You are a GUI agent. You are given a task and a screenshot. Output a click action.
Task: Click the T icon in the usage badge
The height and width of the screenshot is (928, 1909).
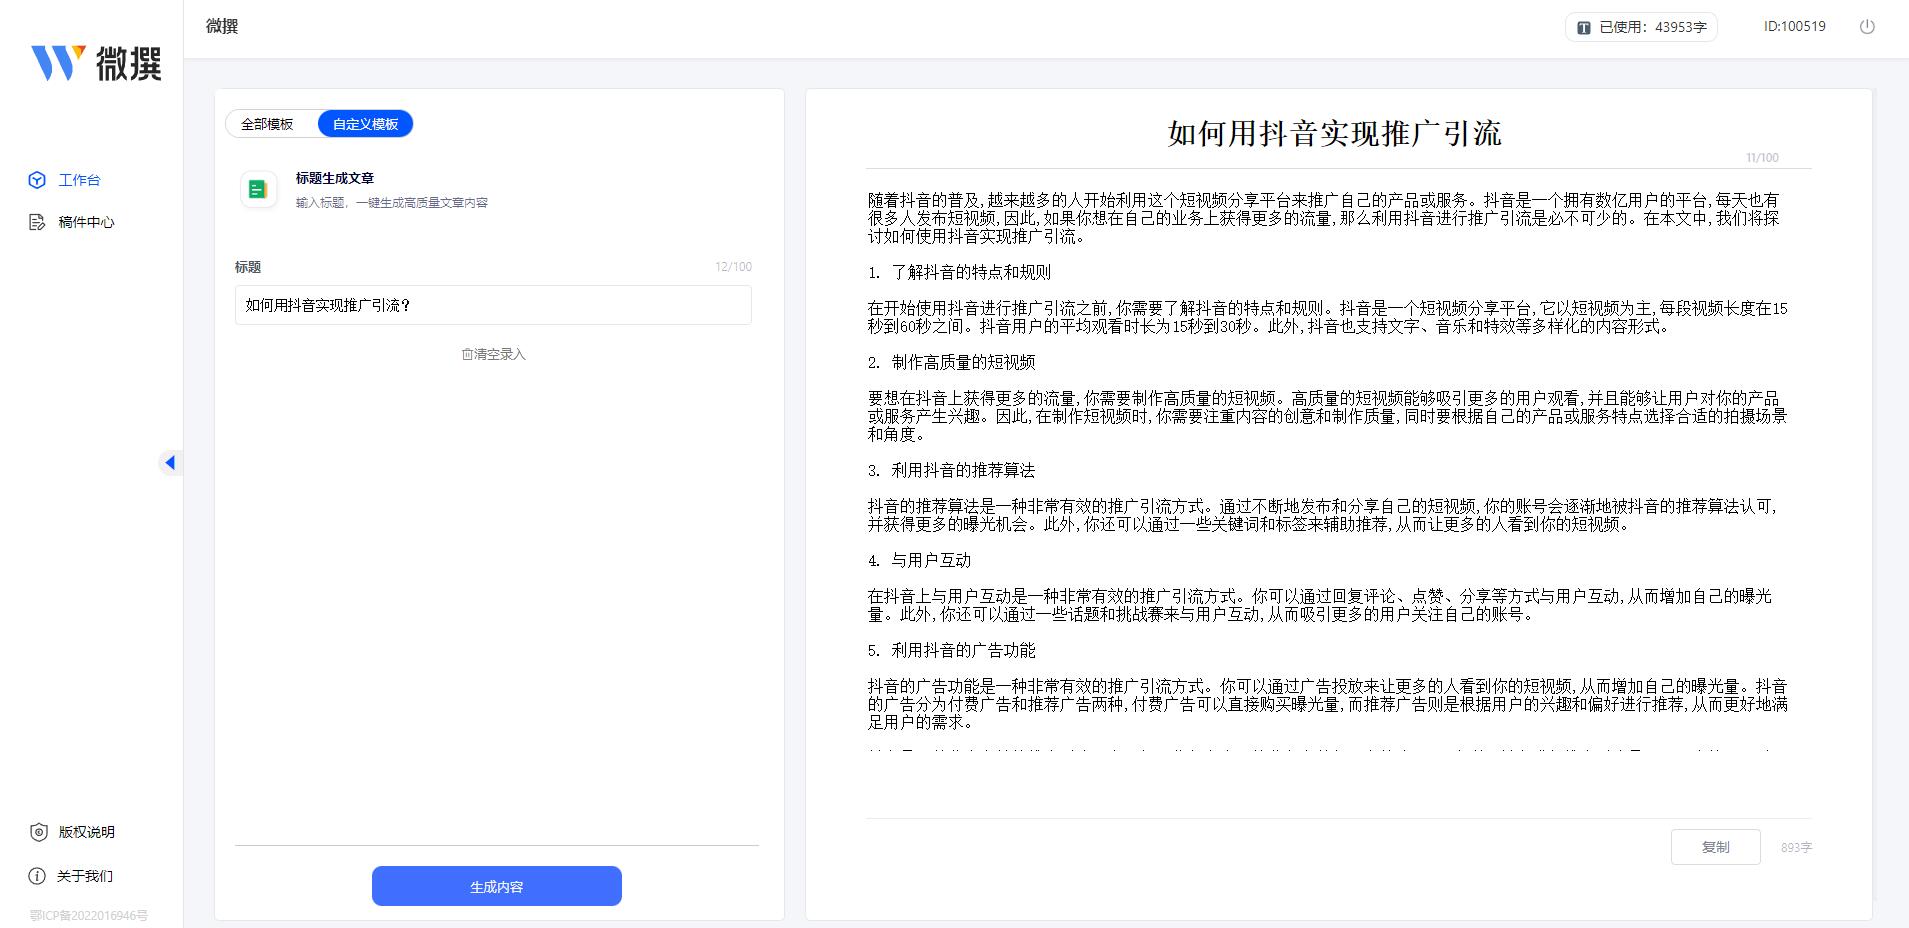click(x=1583, y=27)
